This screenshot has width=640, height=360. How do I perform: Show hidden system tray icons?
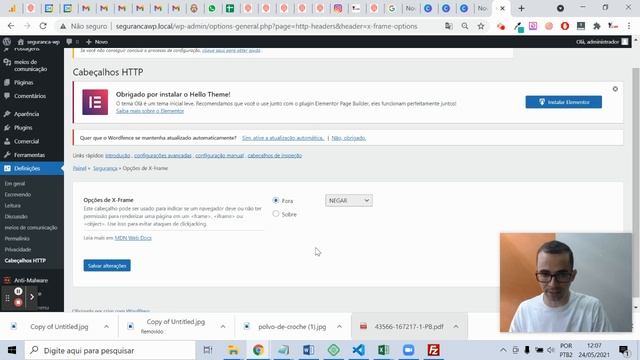pos(503,350)
